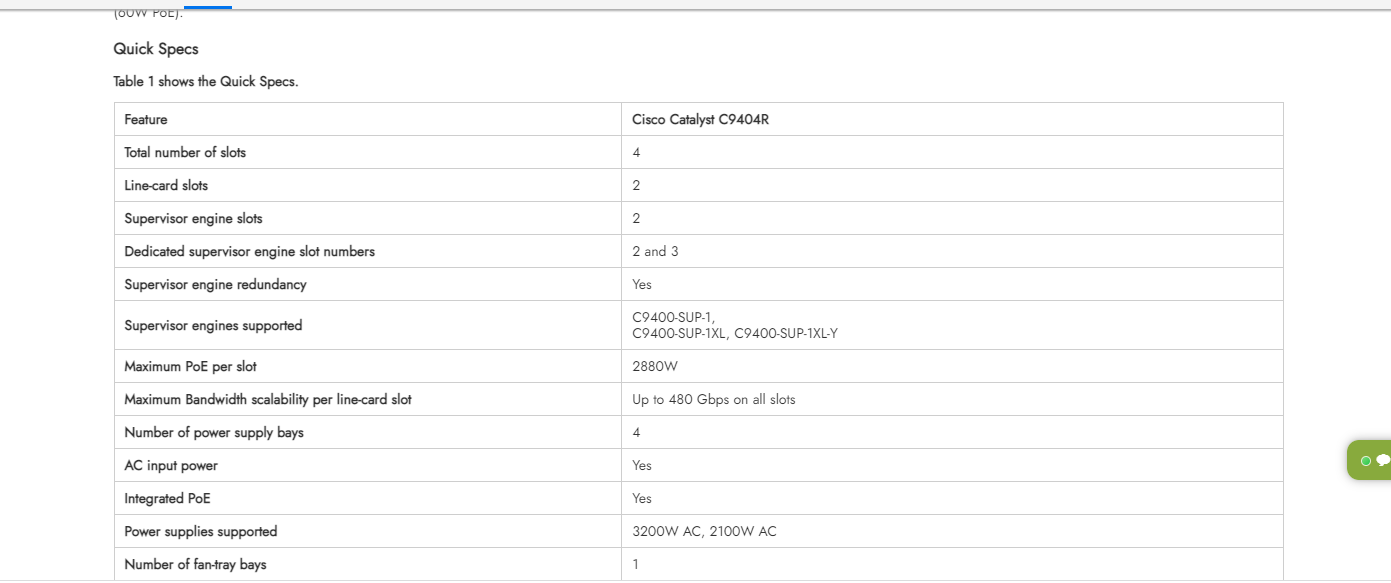This screenshot has width=1391, height=583.
Task: Select the blue active tab indicator at top
Action: tap(208, 7)
